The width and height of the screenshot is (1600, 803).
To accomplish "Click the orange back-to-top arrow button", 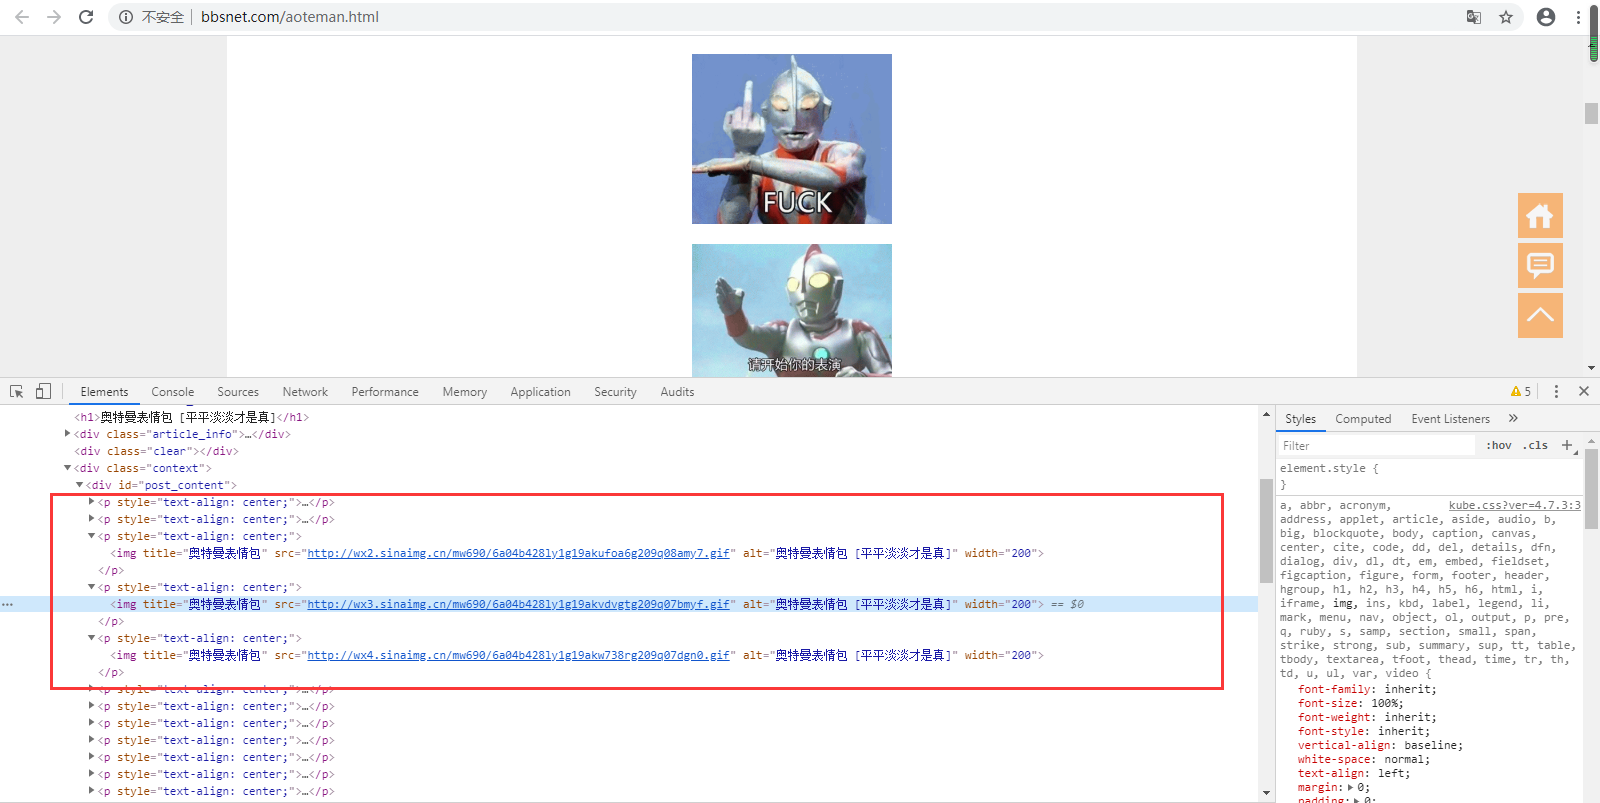I will pyautogui.click(x=1540, y=315).
